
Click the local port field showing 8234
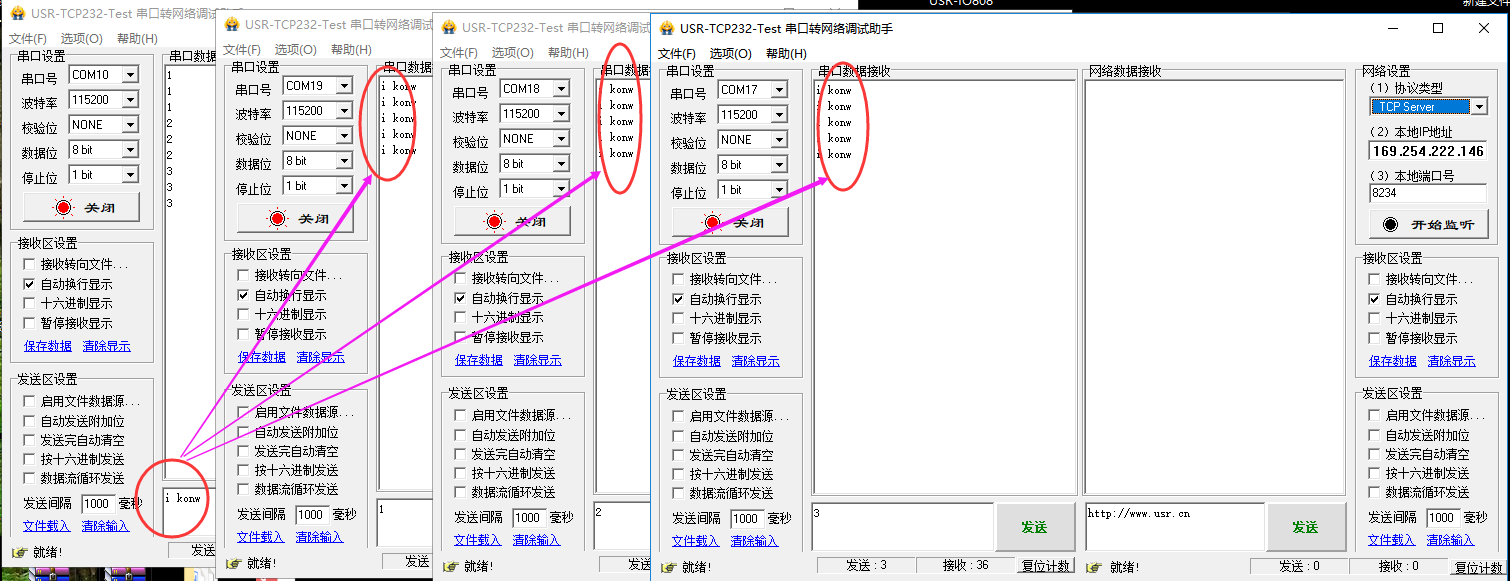point(1427,194)
